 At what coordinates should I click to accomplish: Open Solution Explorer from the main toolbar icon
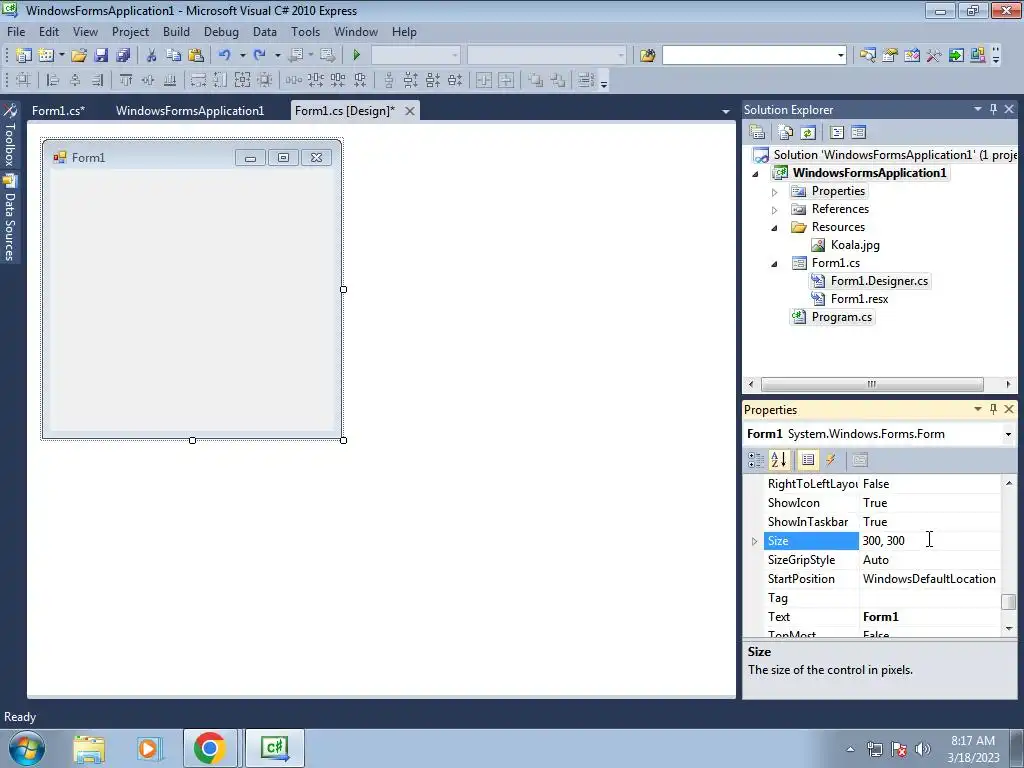point(867,56)
